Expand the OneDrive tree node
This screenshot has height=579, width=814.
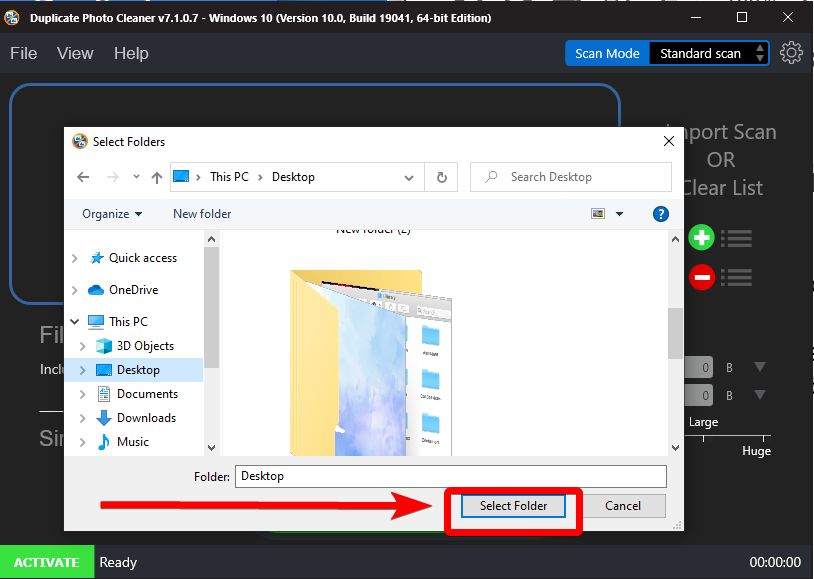(x=75, y=290)
